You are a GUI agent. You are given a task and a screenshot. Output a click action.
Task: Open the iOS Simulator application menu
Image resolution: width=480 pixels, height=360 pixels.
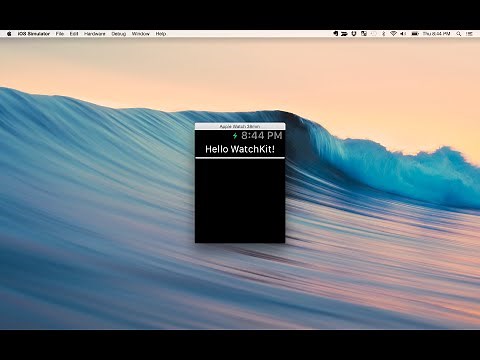34,34
